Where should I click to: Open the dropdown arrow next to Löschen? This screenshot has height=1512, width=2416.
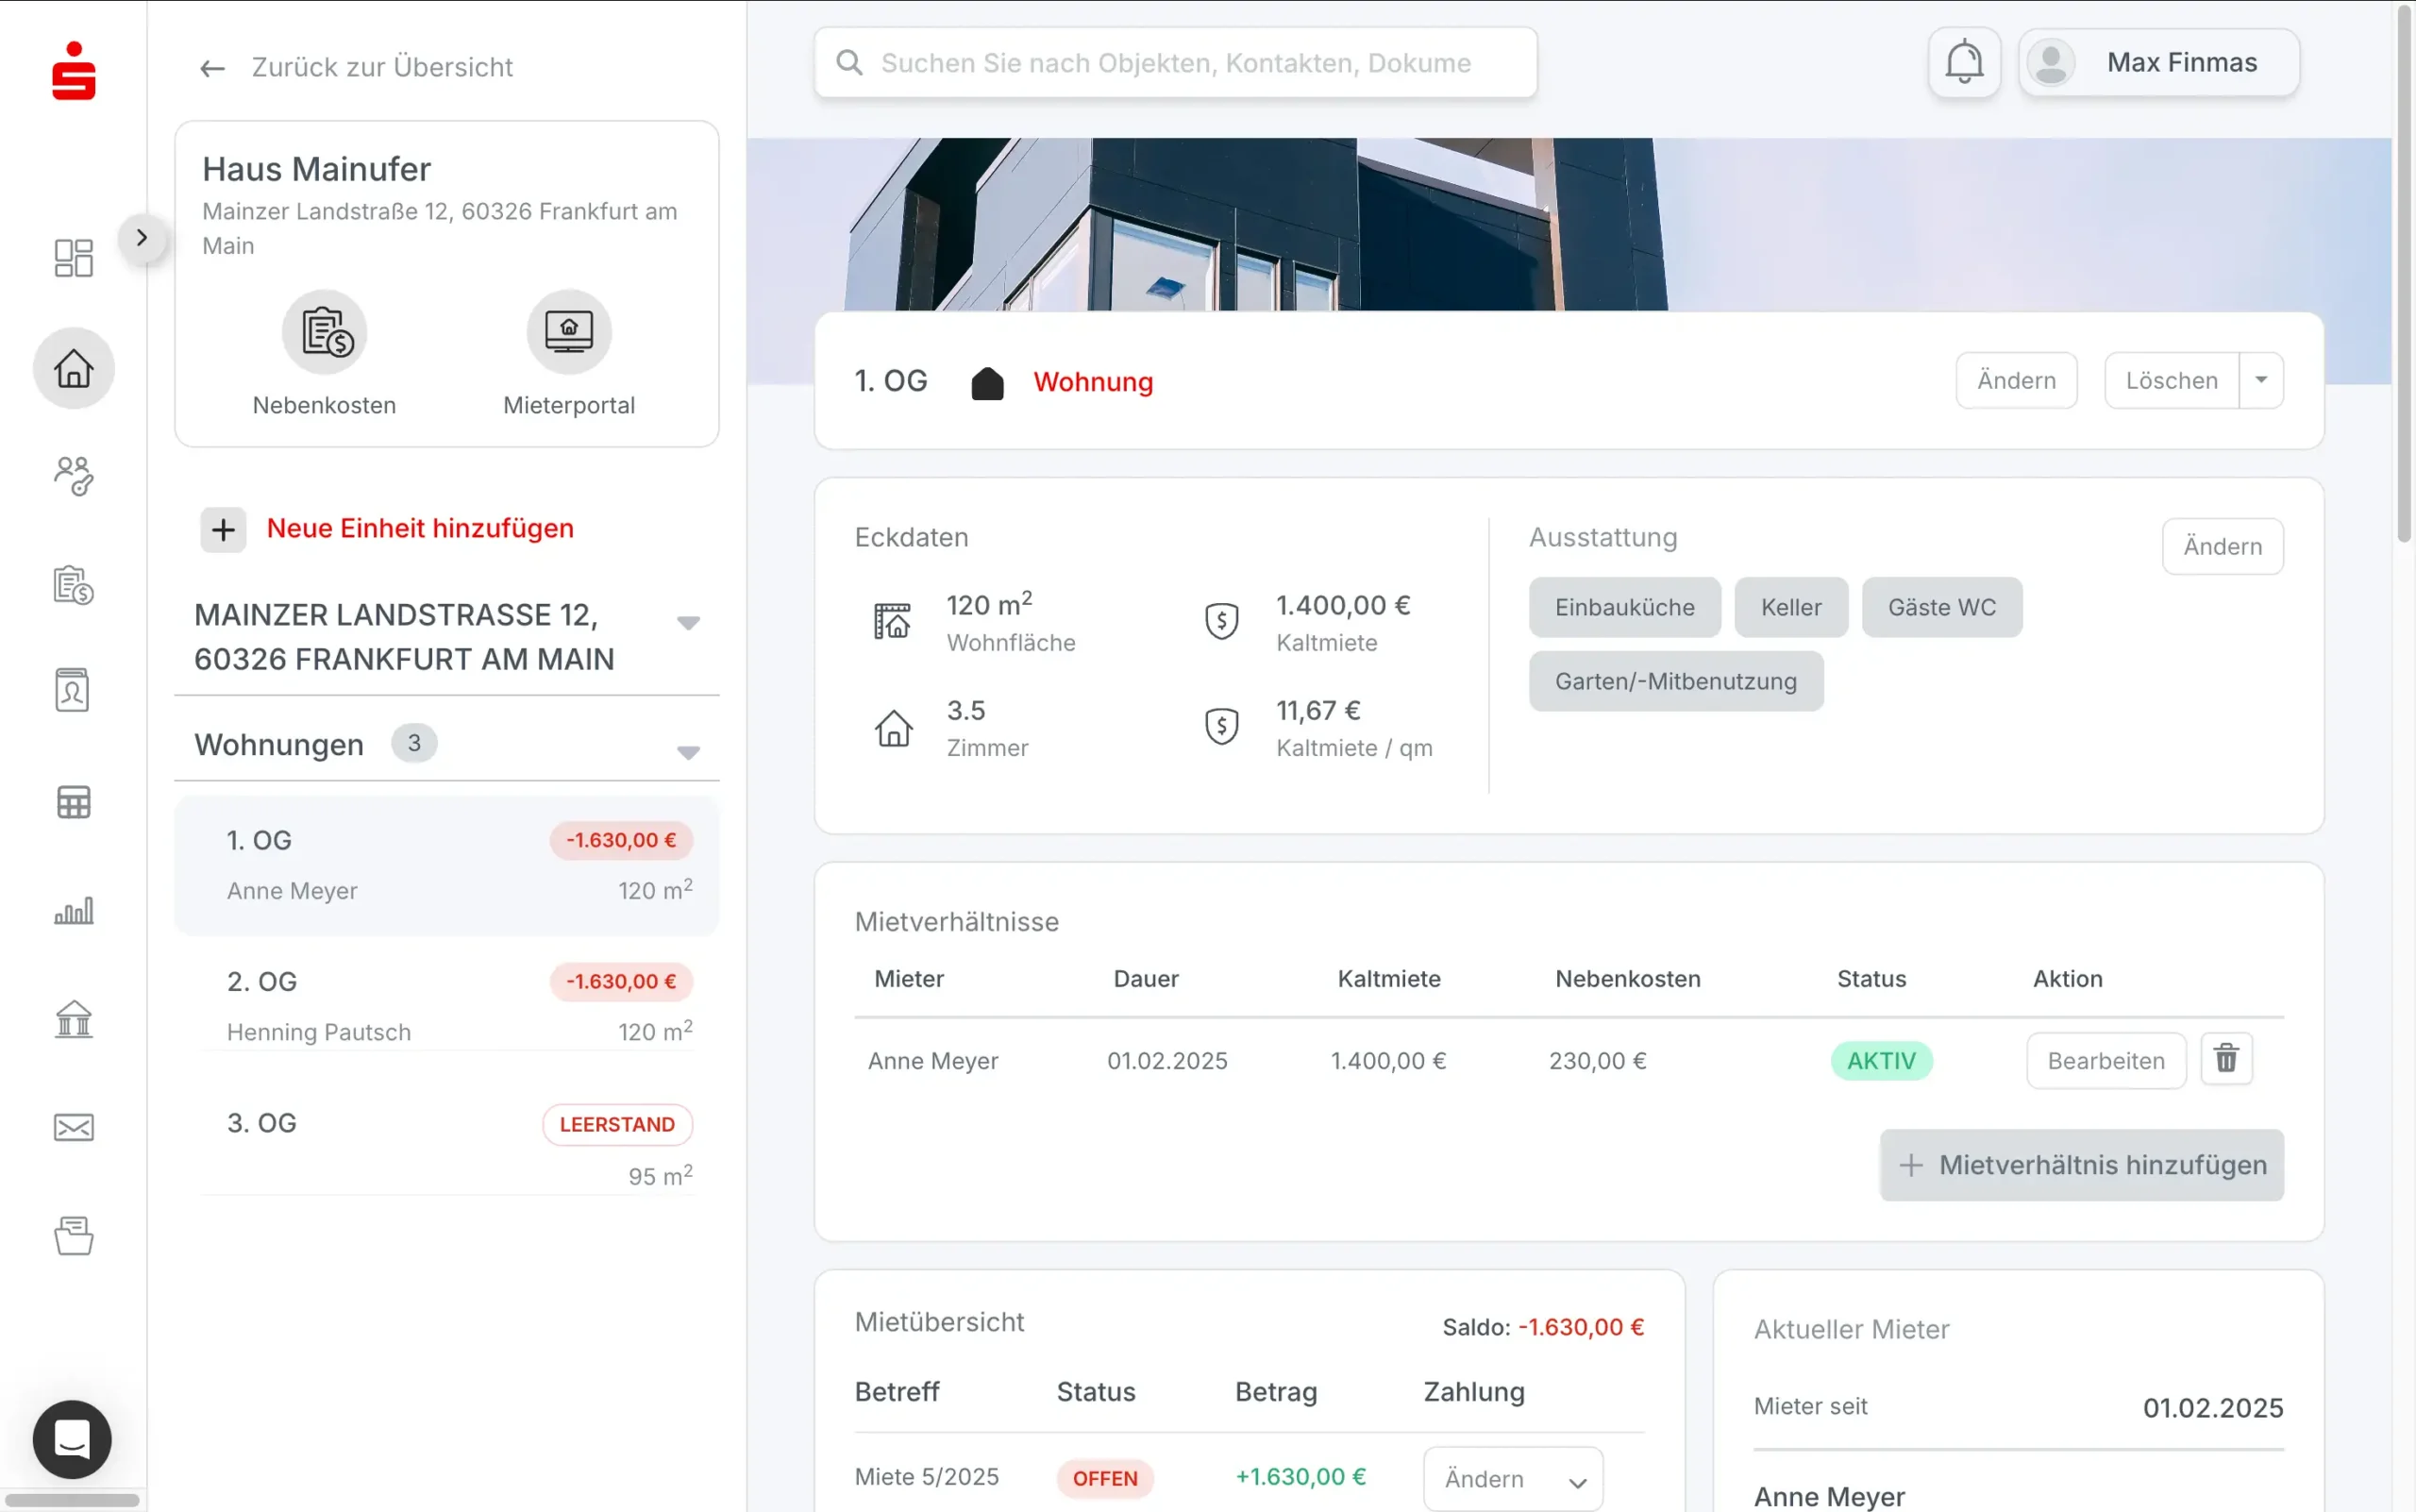[x=2260, y=380]
